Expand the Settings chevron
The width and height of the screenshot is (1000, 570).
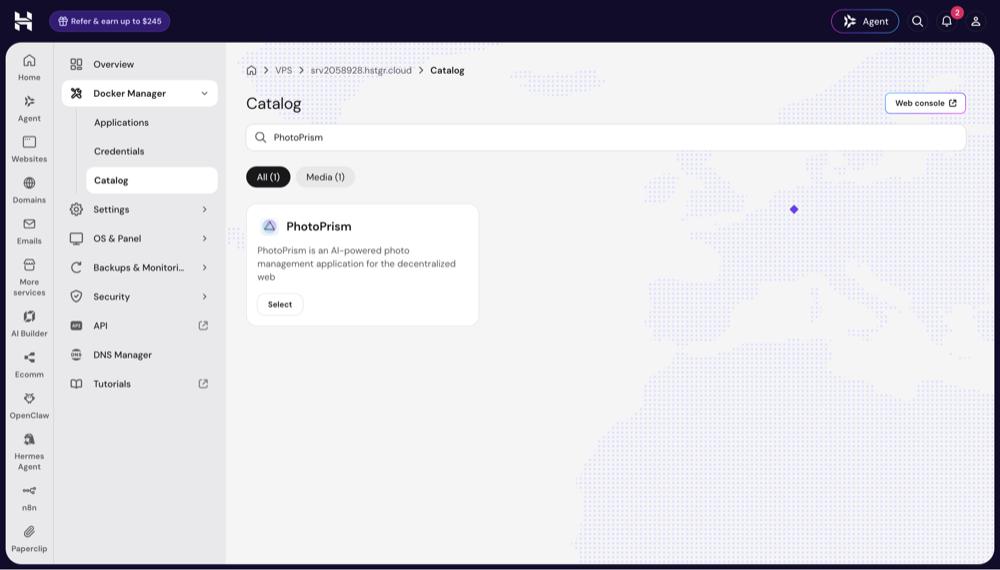click(x=204, y=209)
